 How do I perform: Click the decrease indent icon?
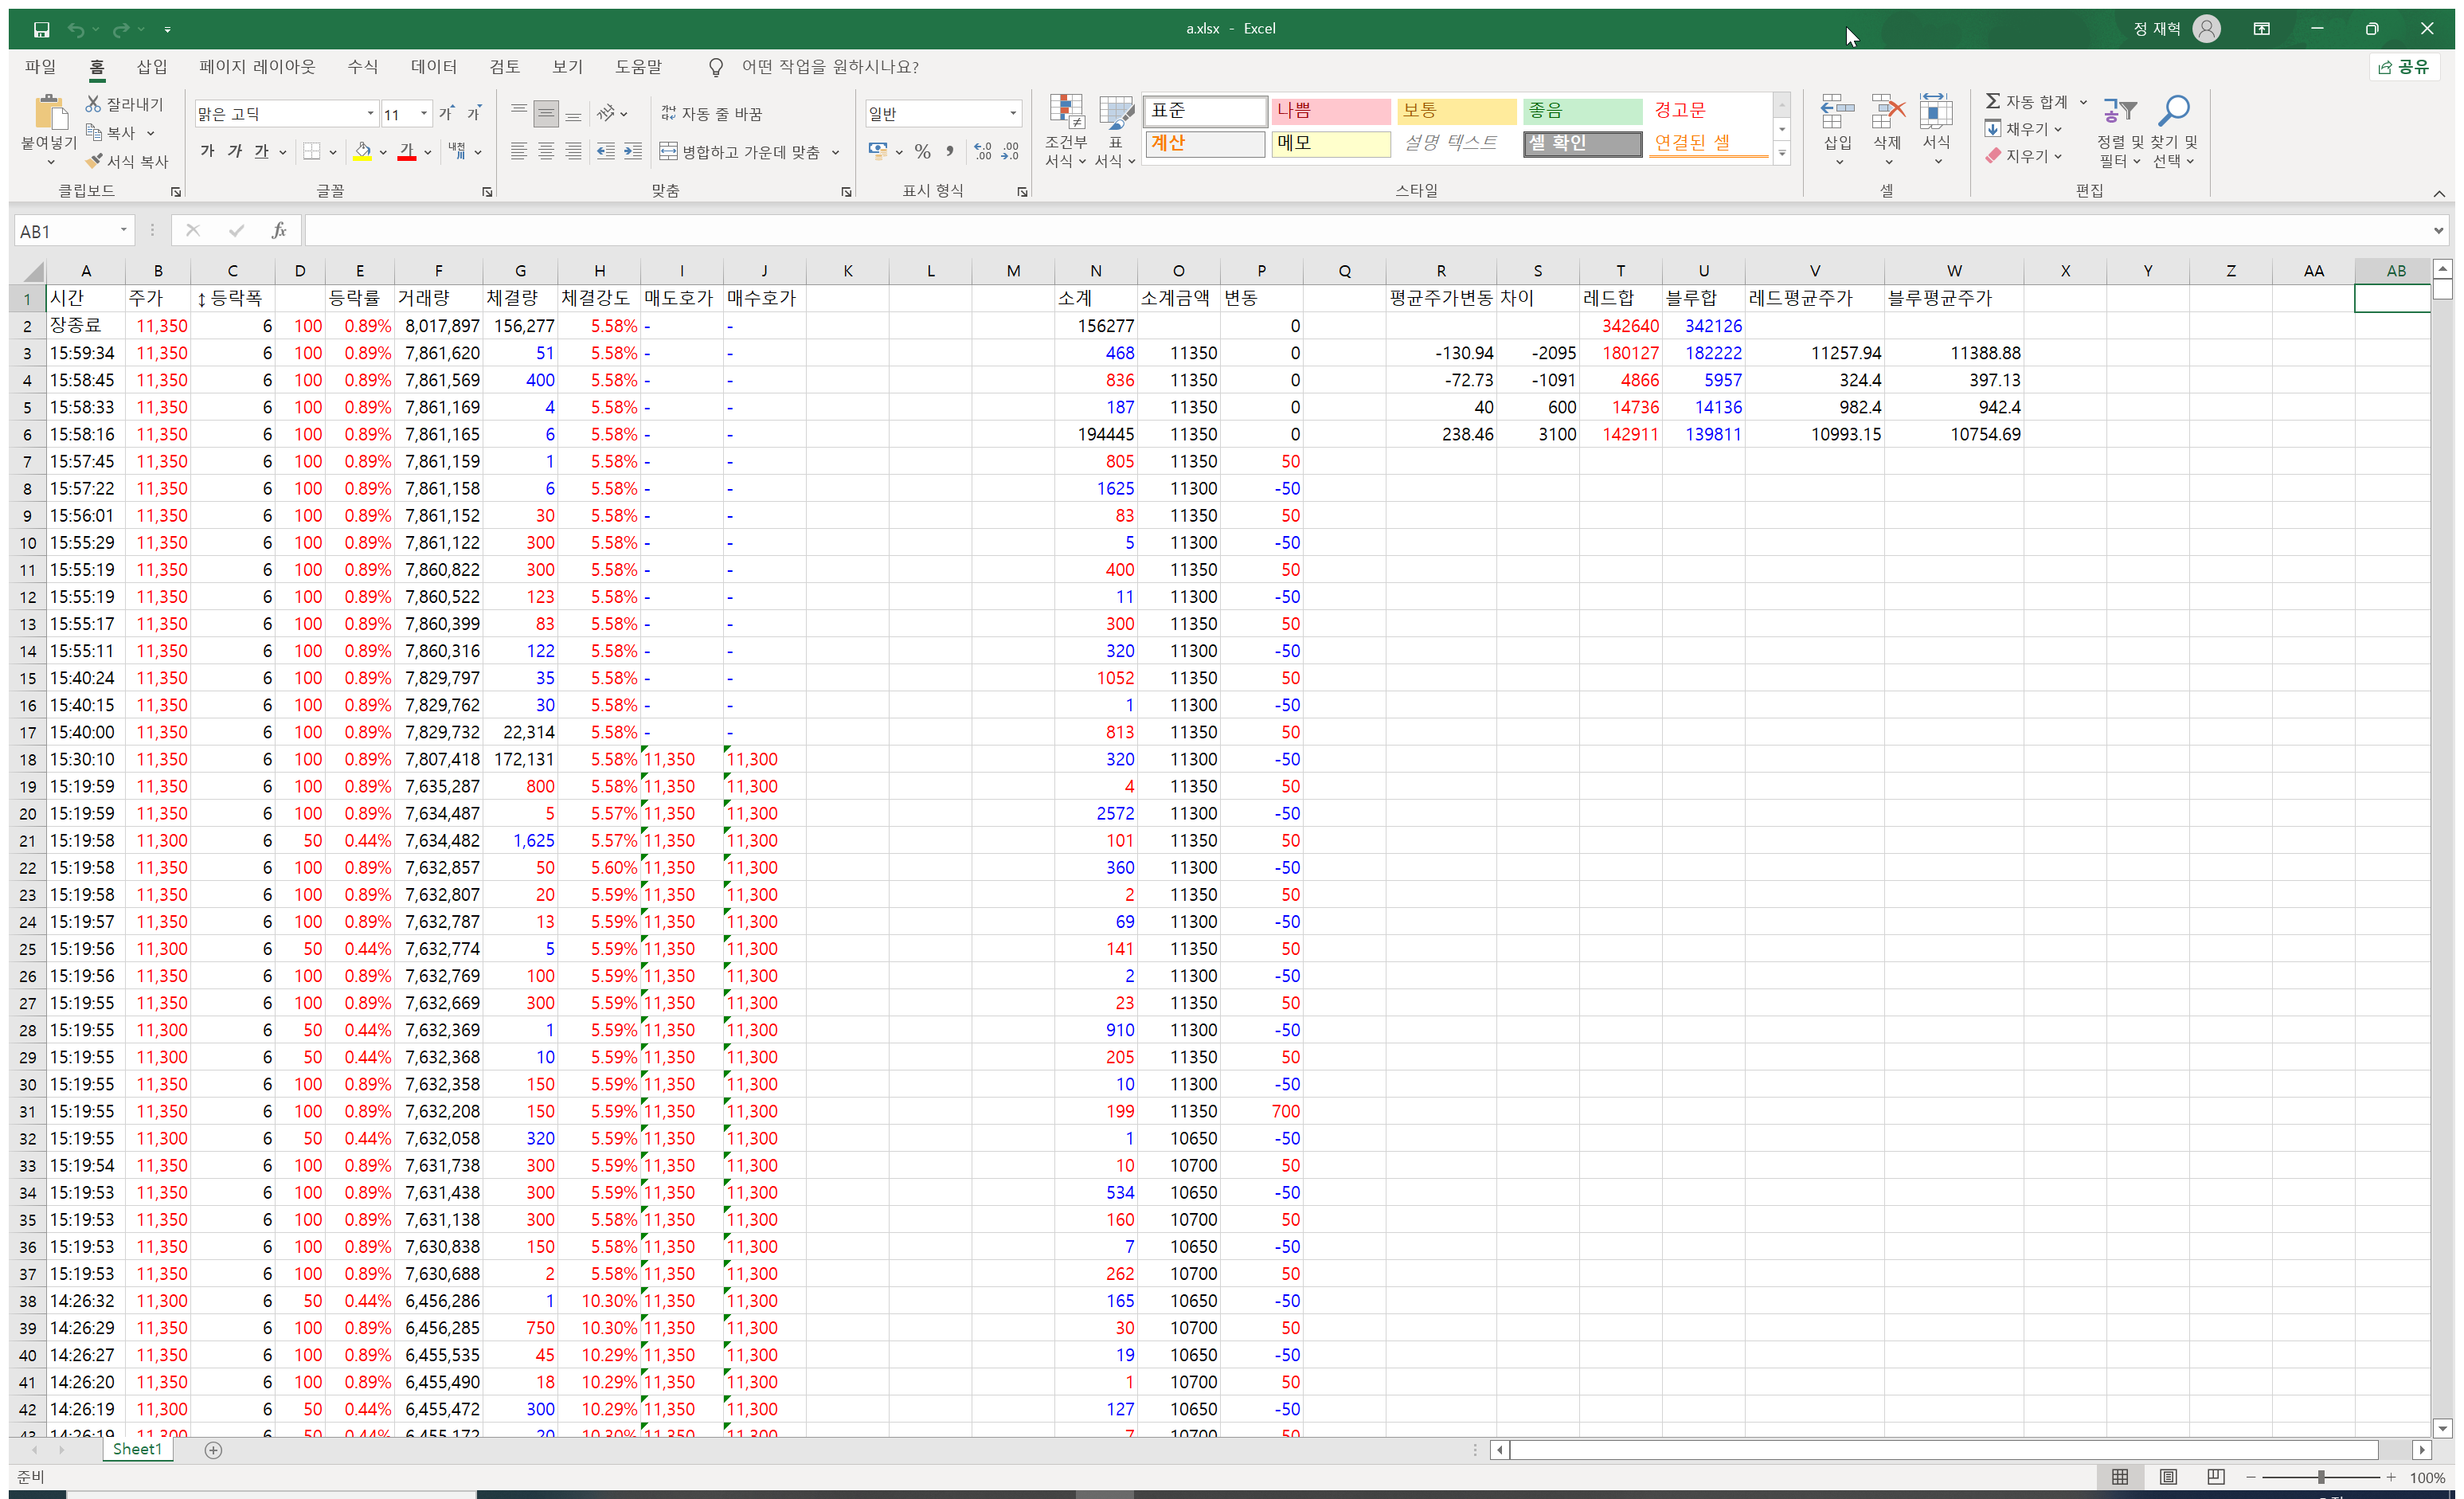[606, 152]
